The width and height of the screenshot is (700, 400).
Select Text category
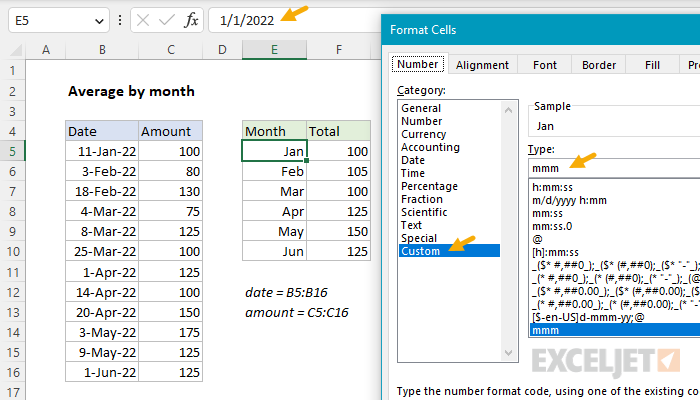[x=449, y=225]
